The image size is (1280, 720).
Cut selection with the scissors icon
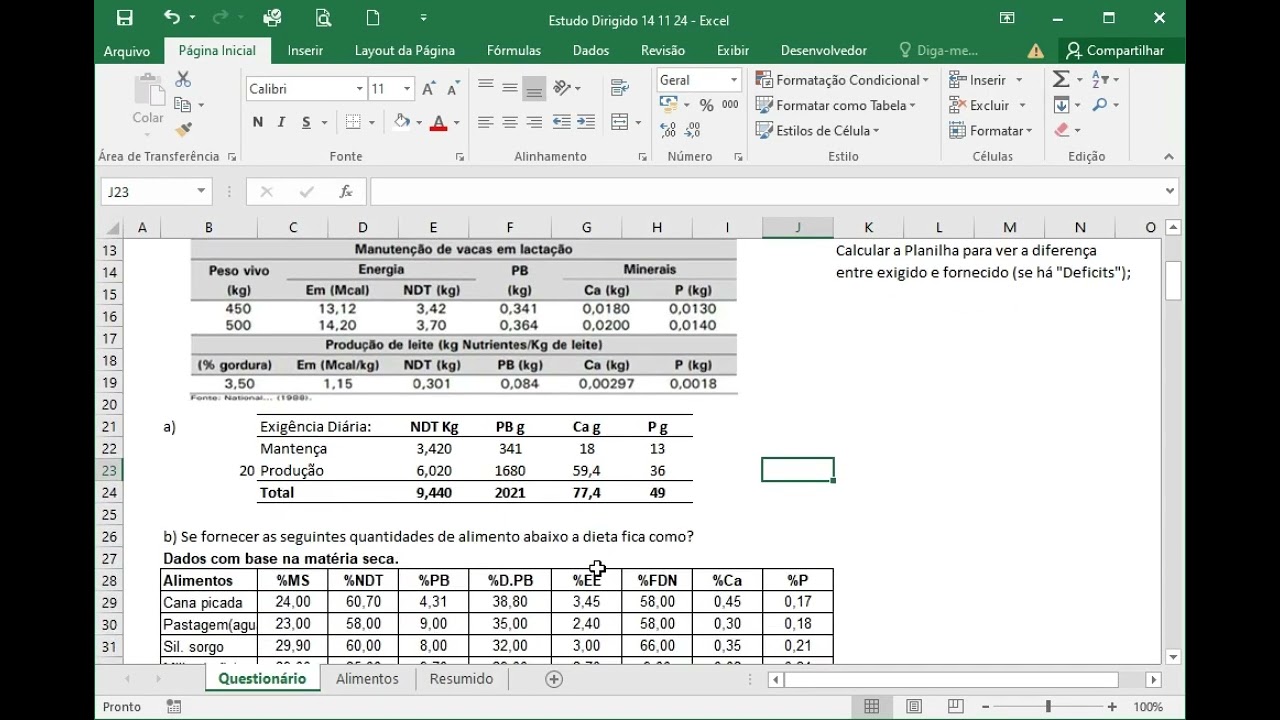183,79
